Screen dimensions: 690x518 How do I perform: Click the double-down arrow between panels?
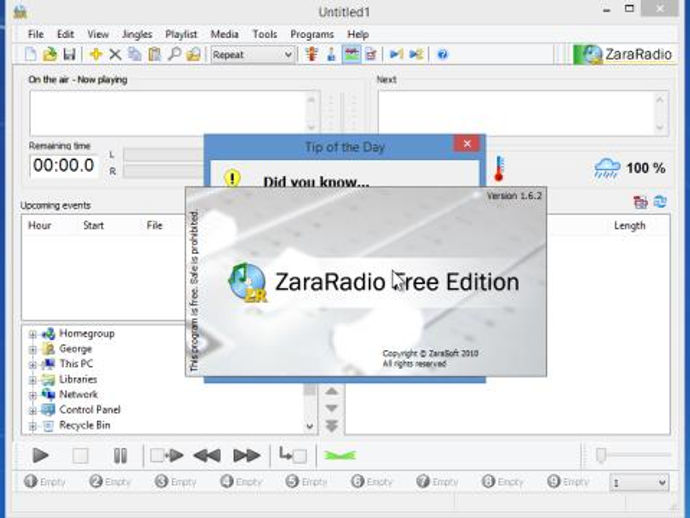332,426
